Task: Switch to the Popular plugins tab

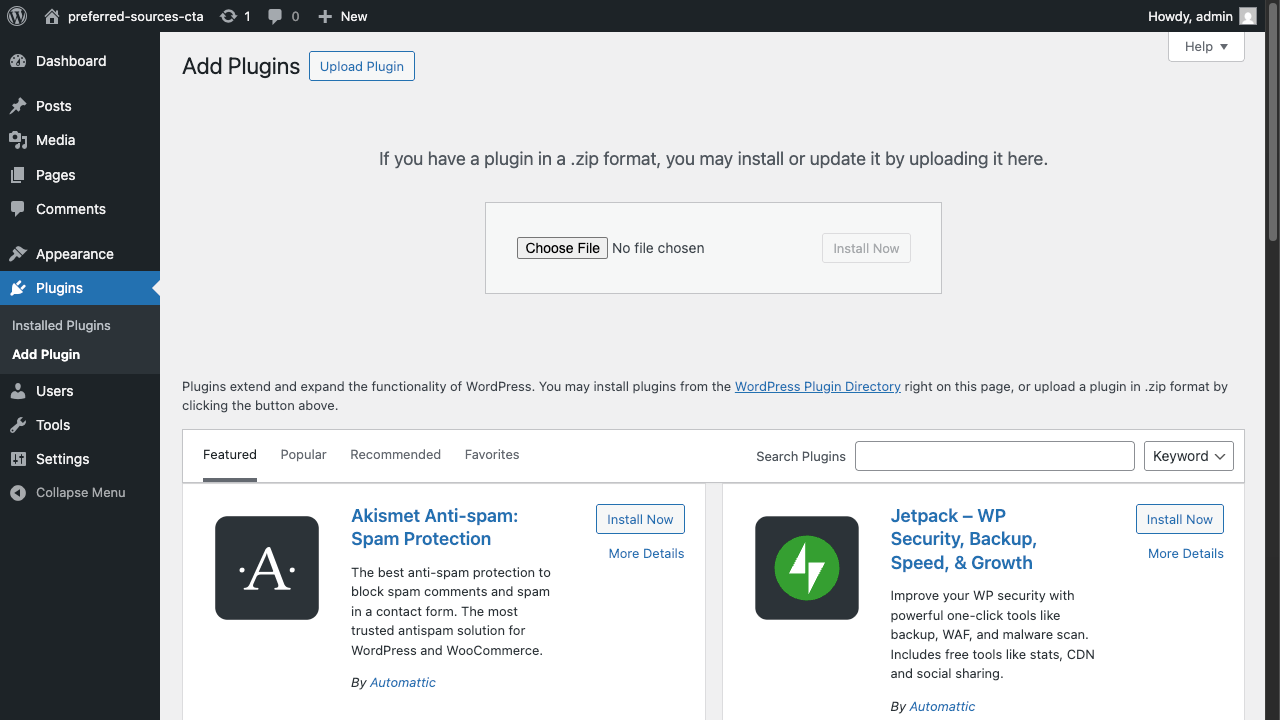Action: [303, 454]
